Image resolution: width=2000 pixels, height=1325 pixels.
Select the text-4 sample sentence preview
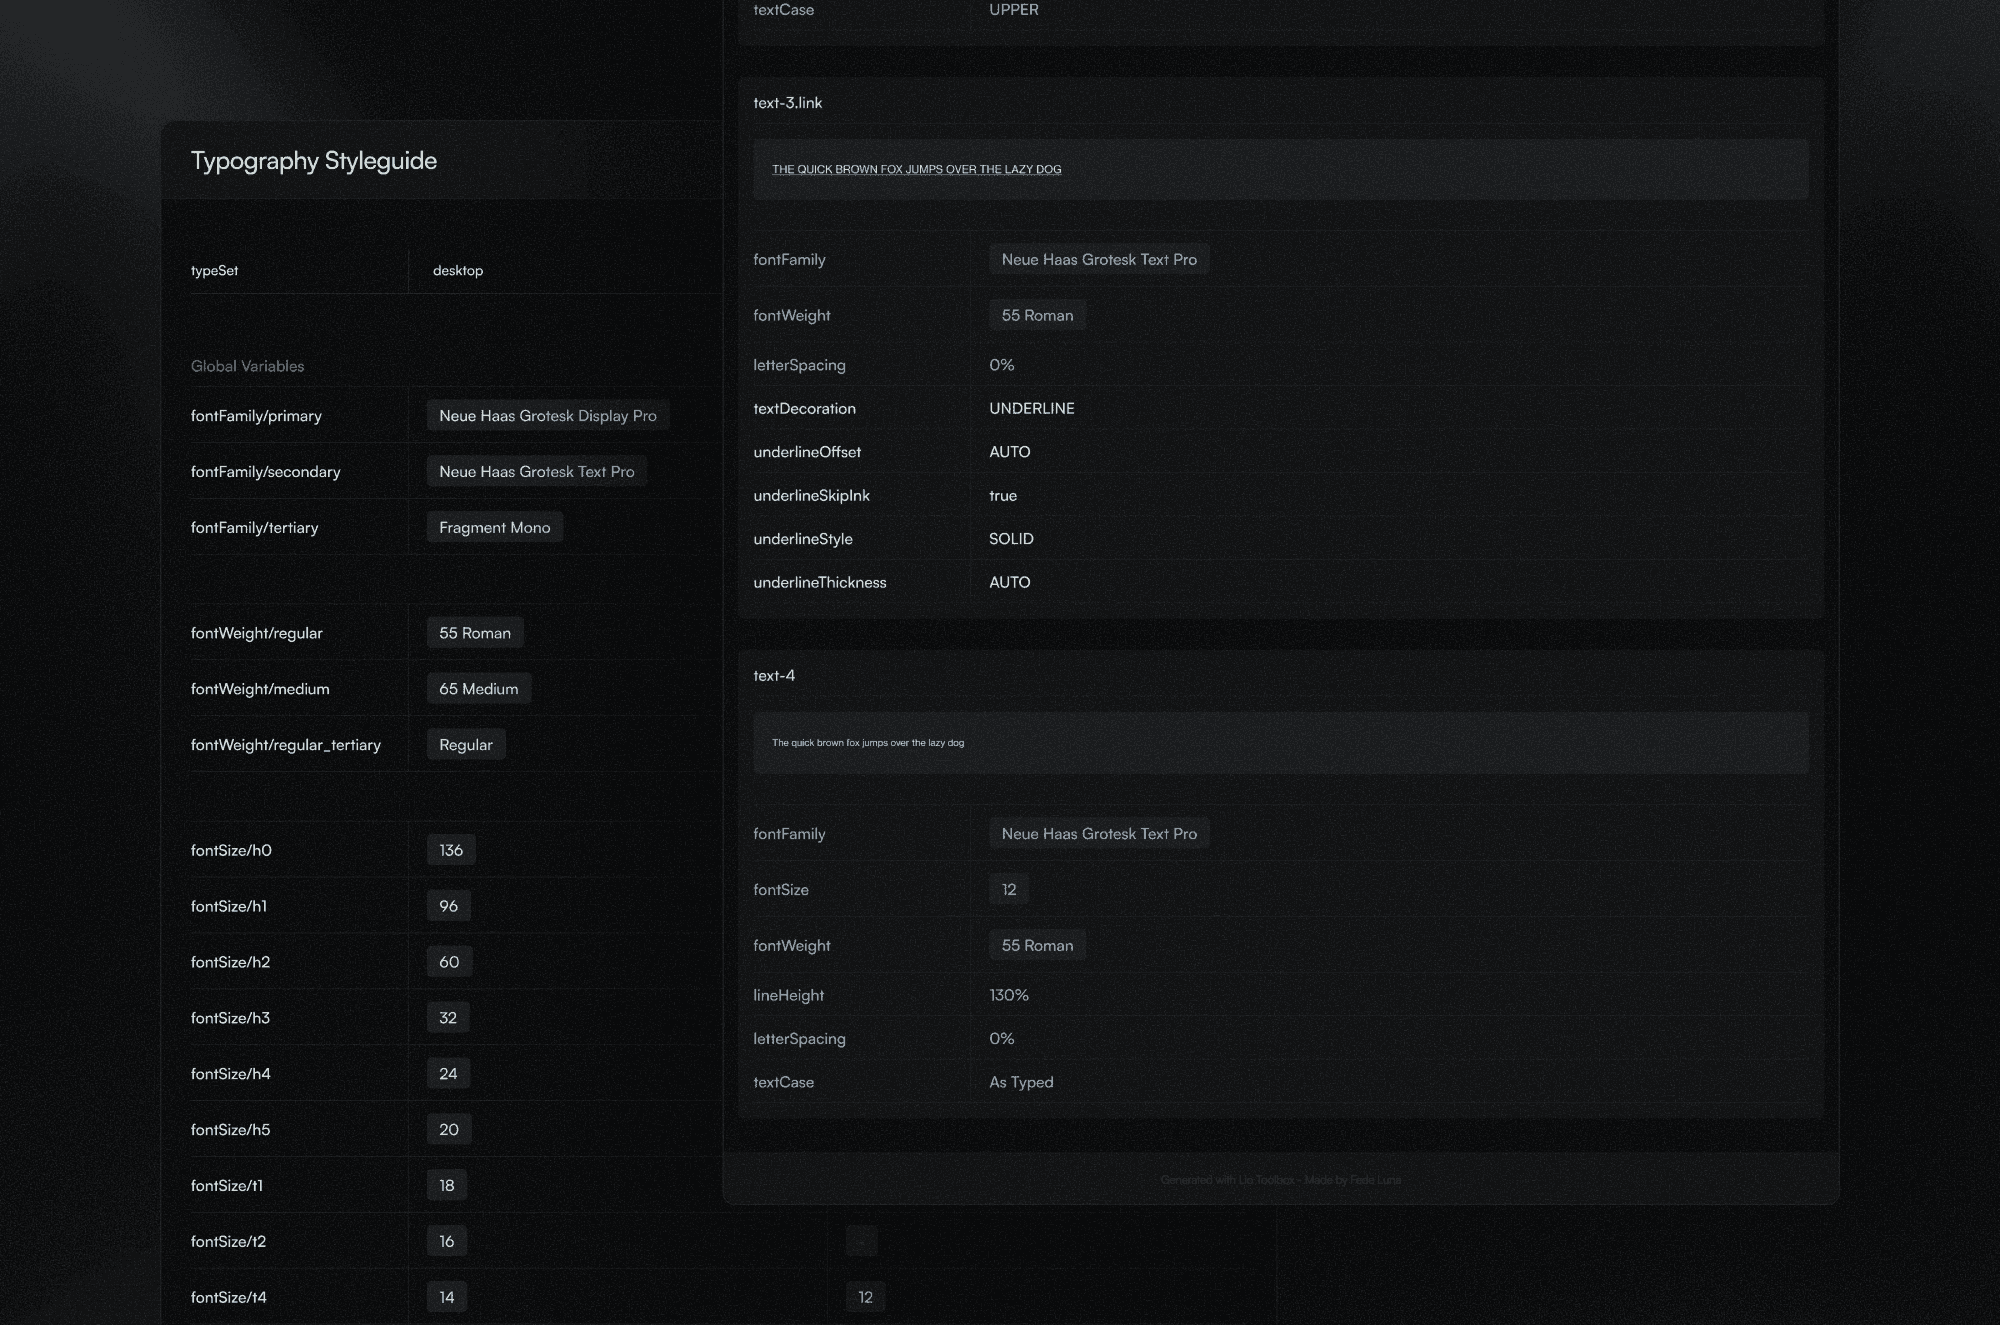[x=868, y=743]
